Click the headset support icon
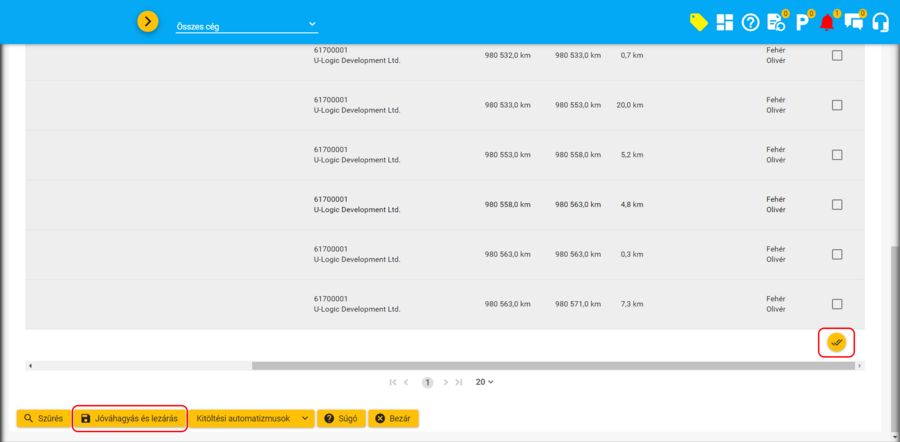The image size is (900, 442). [880, 22]
